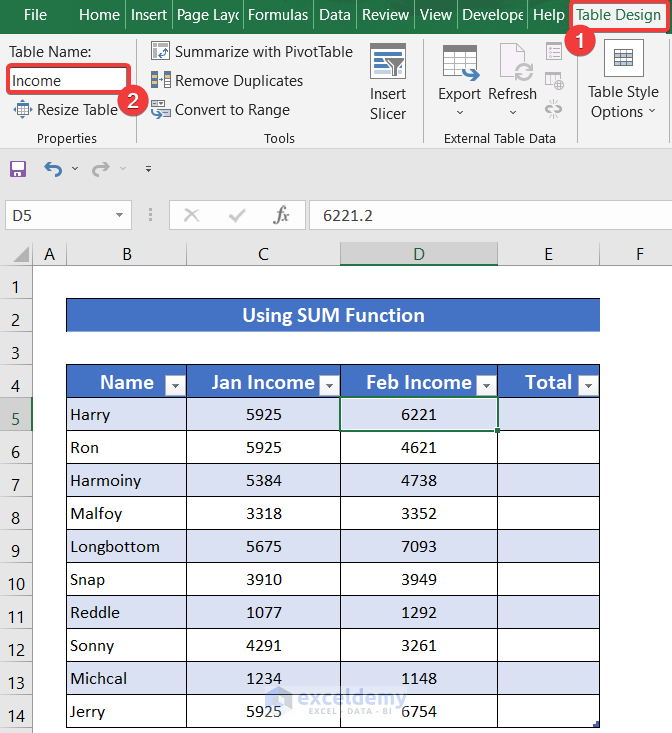The width and height of the screenshot is (672, 733).
Task: Click the Convert to Range icon
Action: 160,110
